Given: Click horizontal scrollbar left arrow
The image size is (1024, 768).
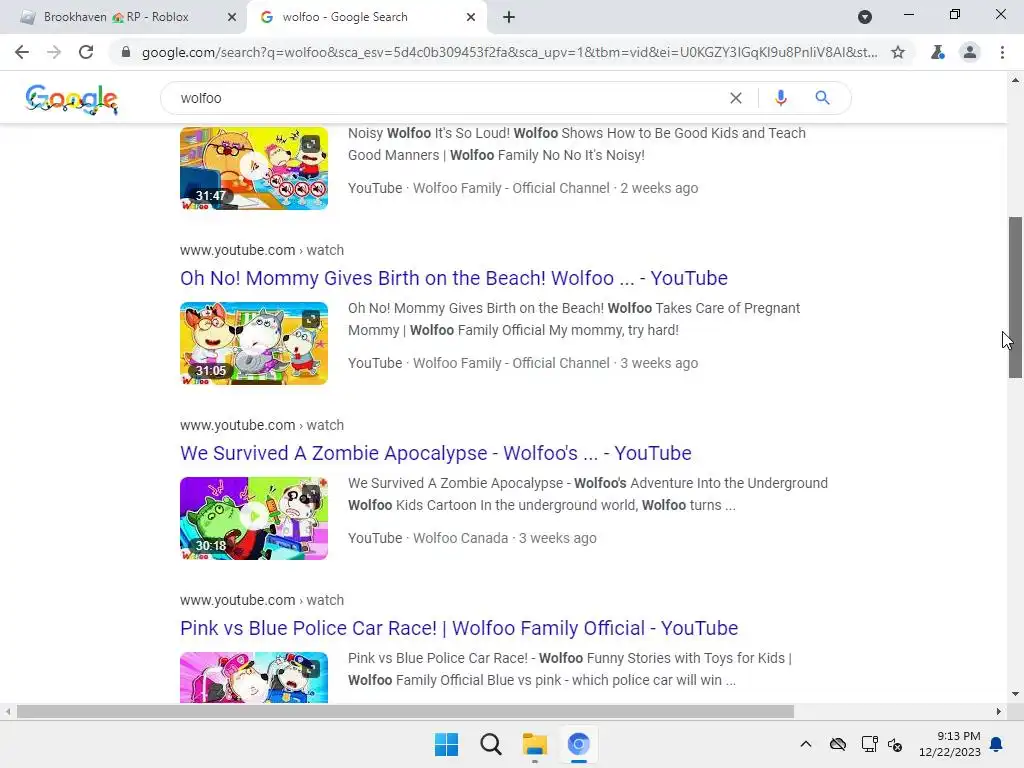Looking at the screenshot, I should tap(7, 711).
